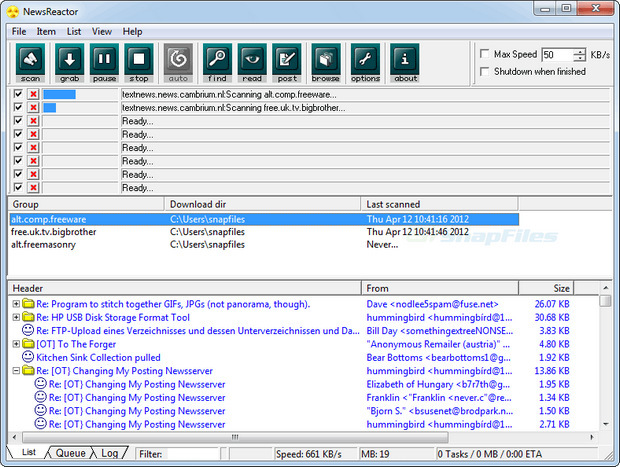Click the scan toolbar button
Image resolution: width=620 pixels, height=467 pixels.
(30, 63)
